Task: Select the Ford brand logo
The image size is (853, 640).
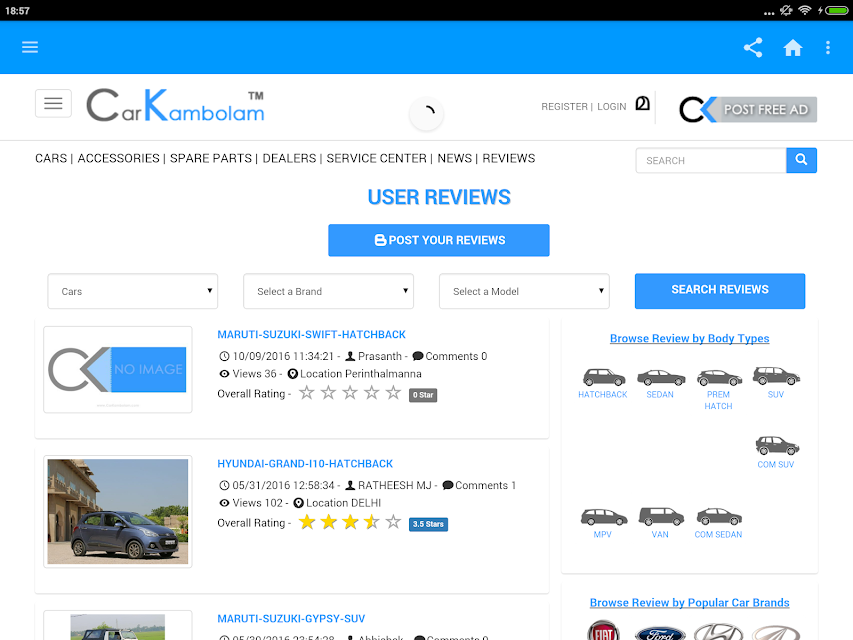Action: point(660,633)
